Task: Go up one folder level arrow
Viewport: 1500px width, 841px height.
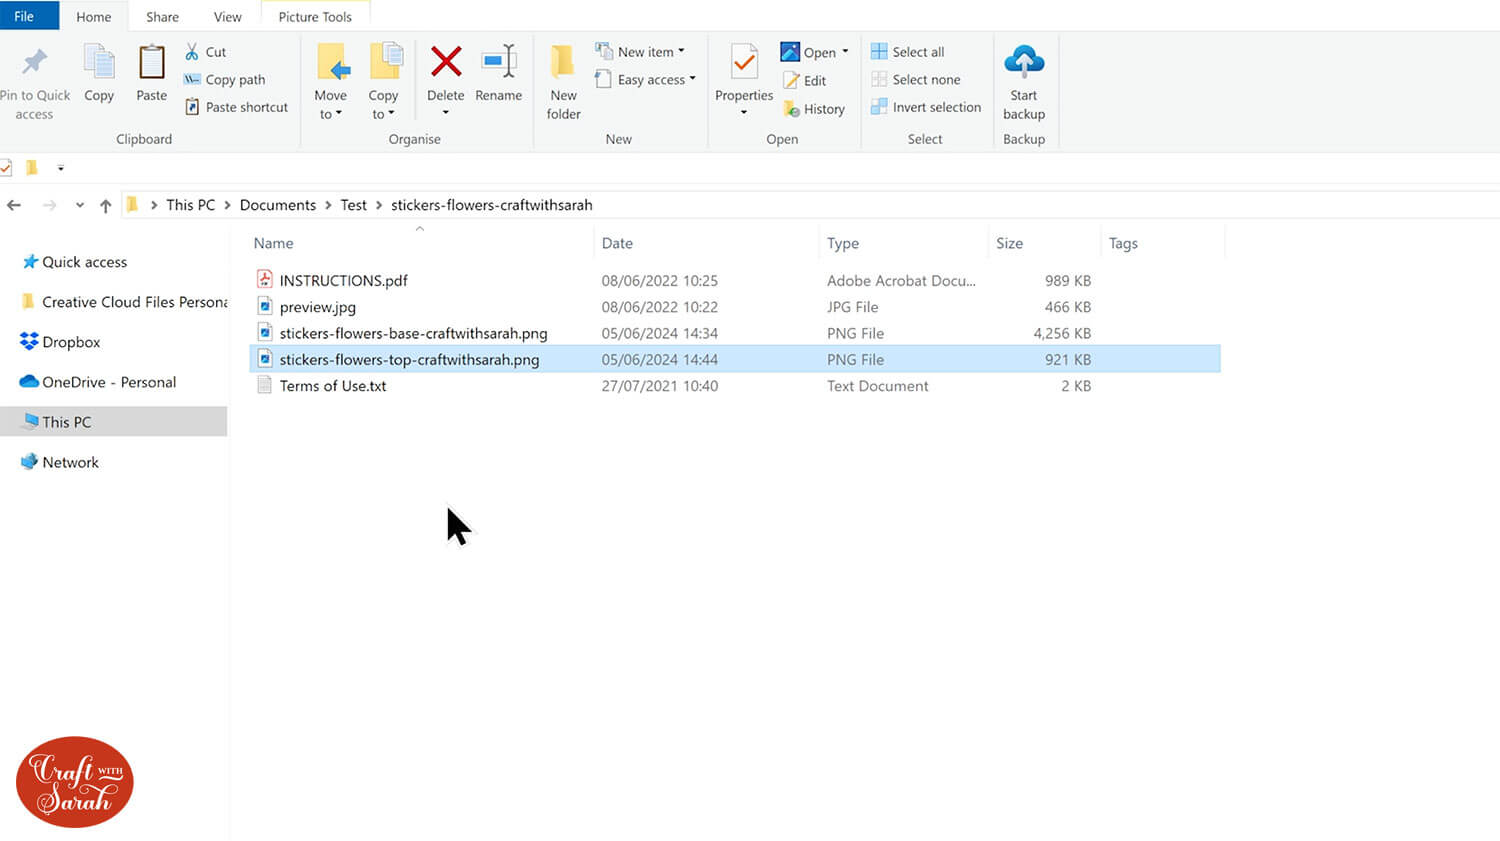Action: tap(106, 206)
